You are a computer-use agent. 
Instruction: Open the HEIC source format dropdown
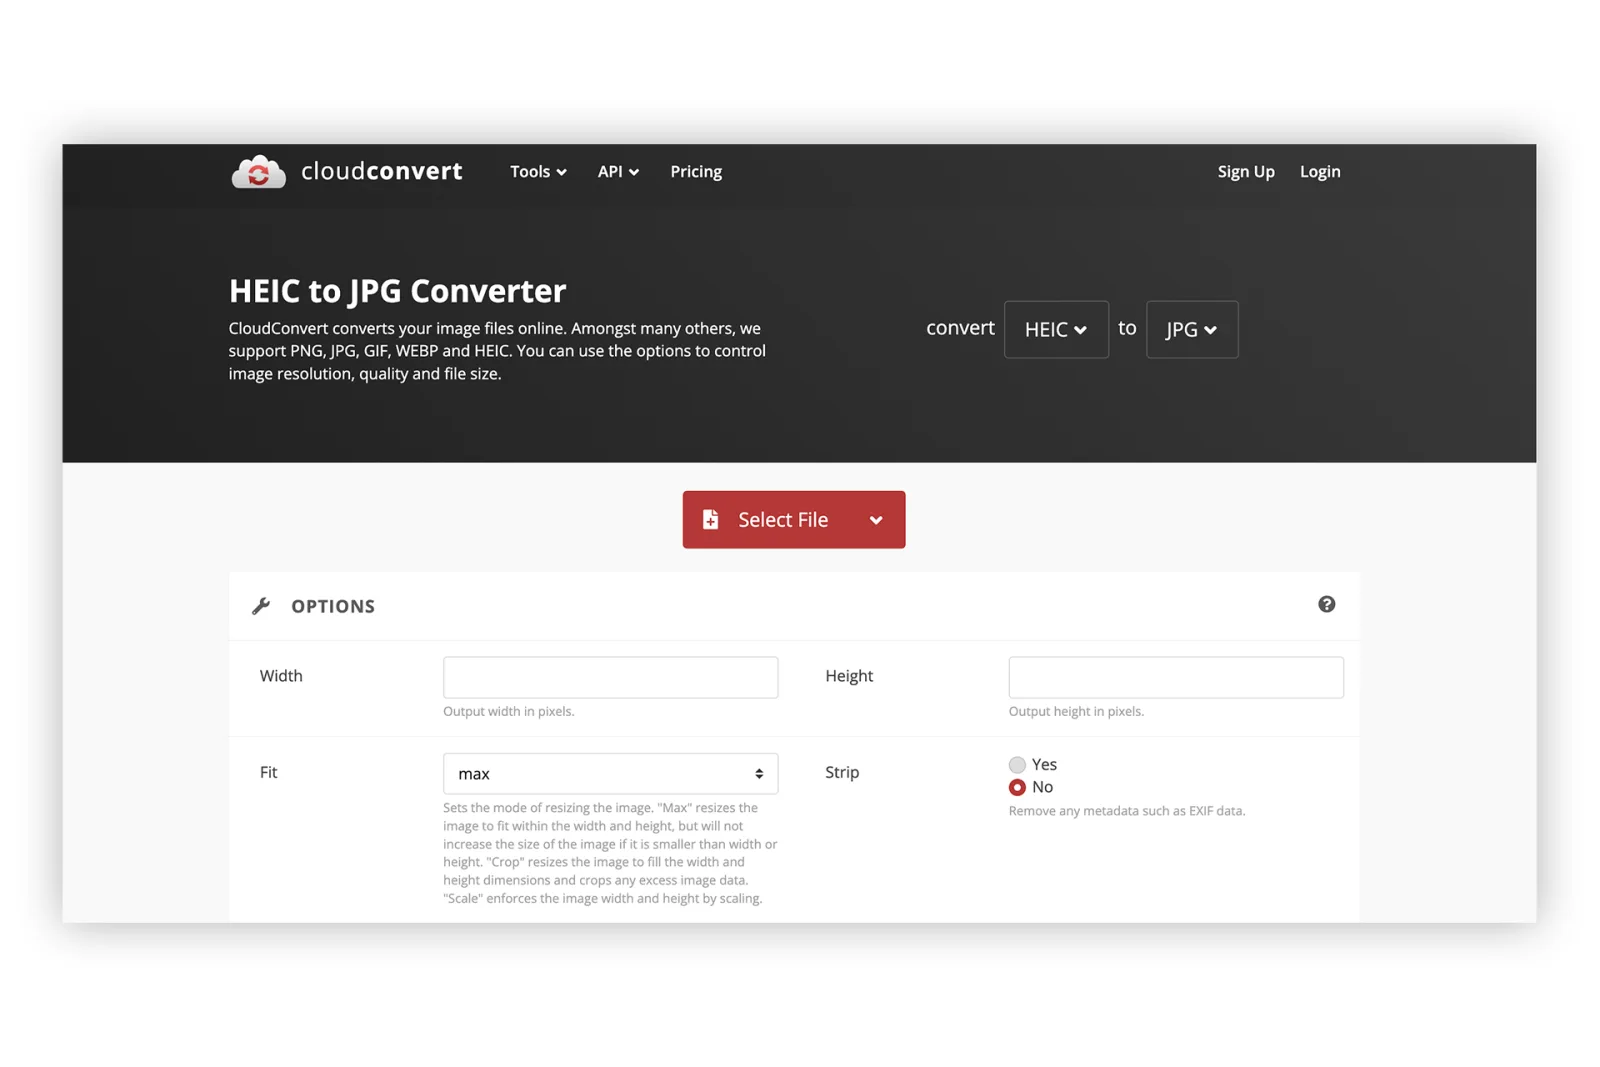pos(1056,329)
